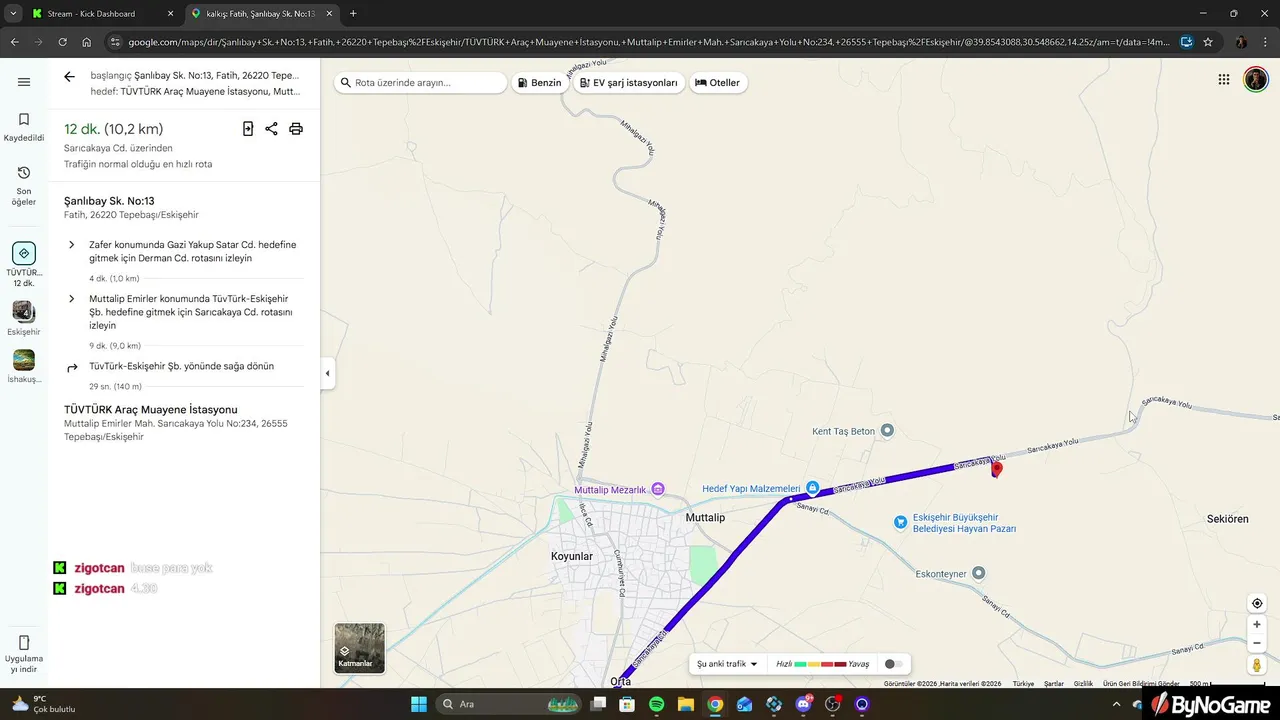Click the Şanlıbay Sk. No:13 start address

pyautogui.click(x=109, y=201)
